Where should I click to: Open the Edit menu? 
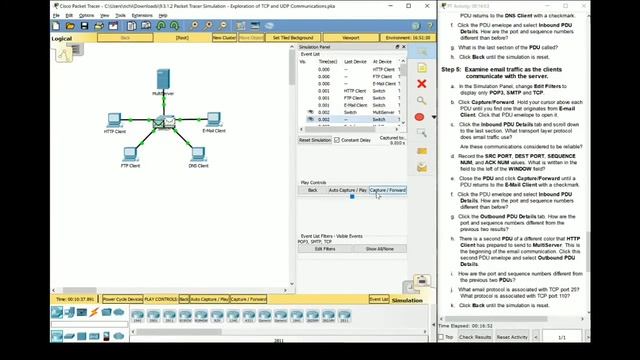[69, 16]
